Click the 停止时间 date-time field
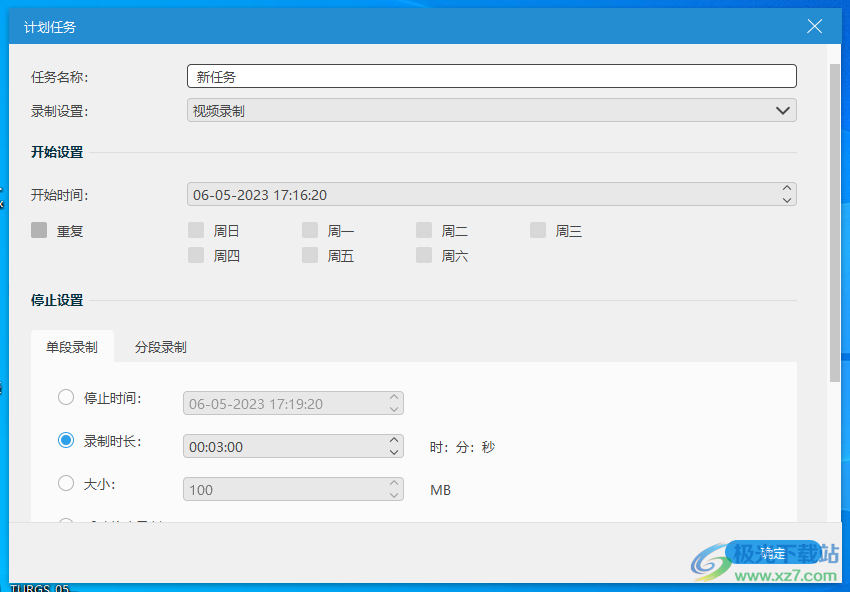This screenshot has width=850, height=592. pos(293,403)
